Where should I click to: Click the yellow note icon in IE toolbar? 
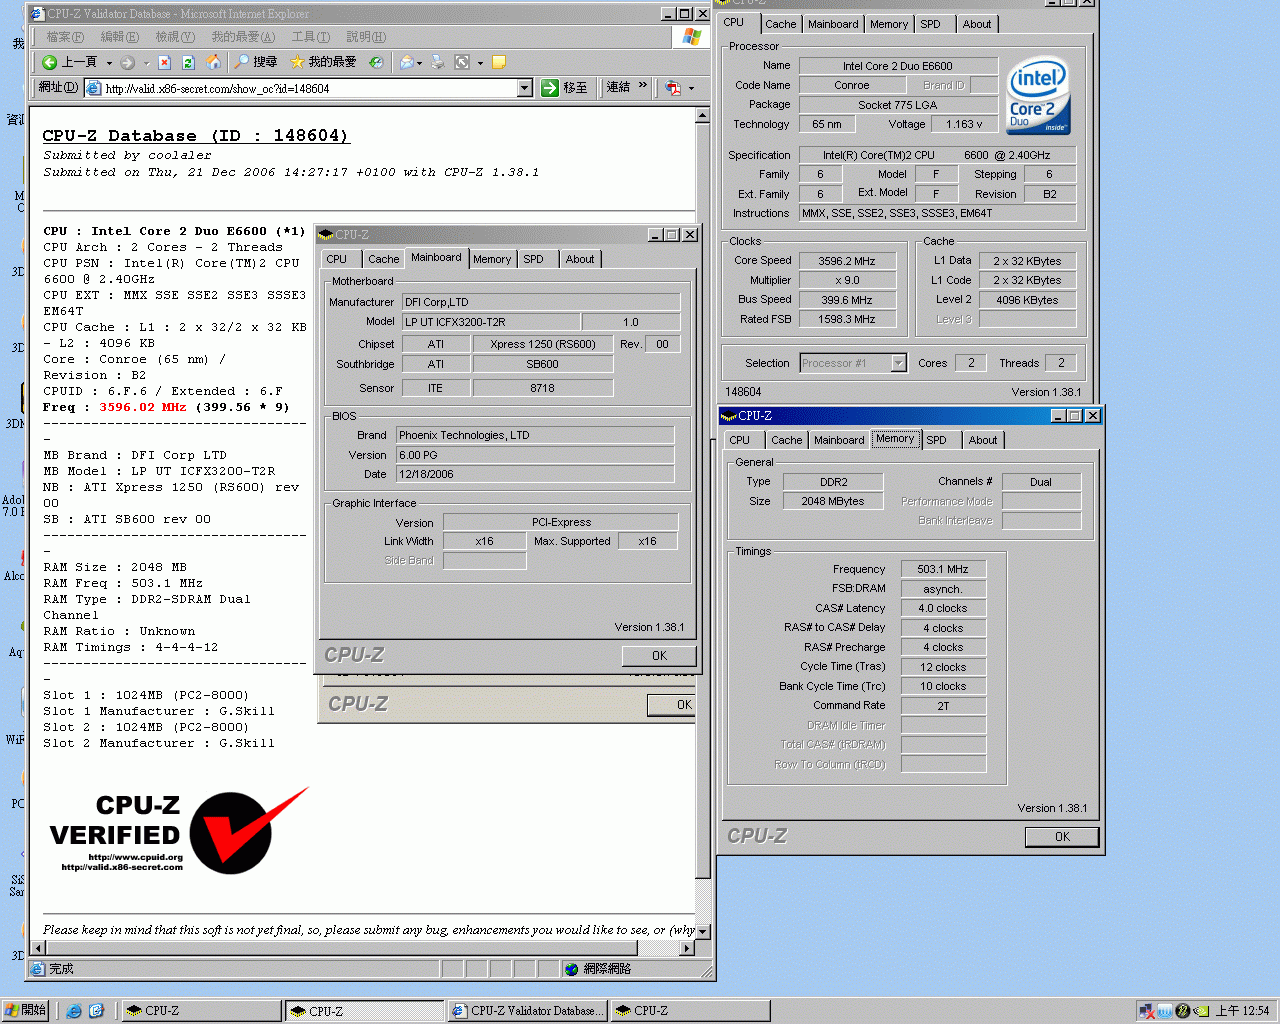pyautogui.click(x=499, y=62)
